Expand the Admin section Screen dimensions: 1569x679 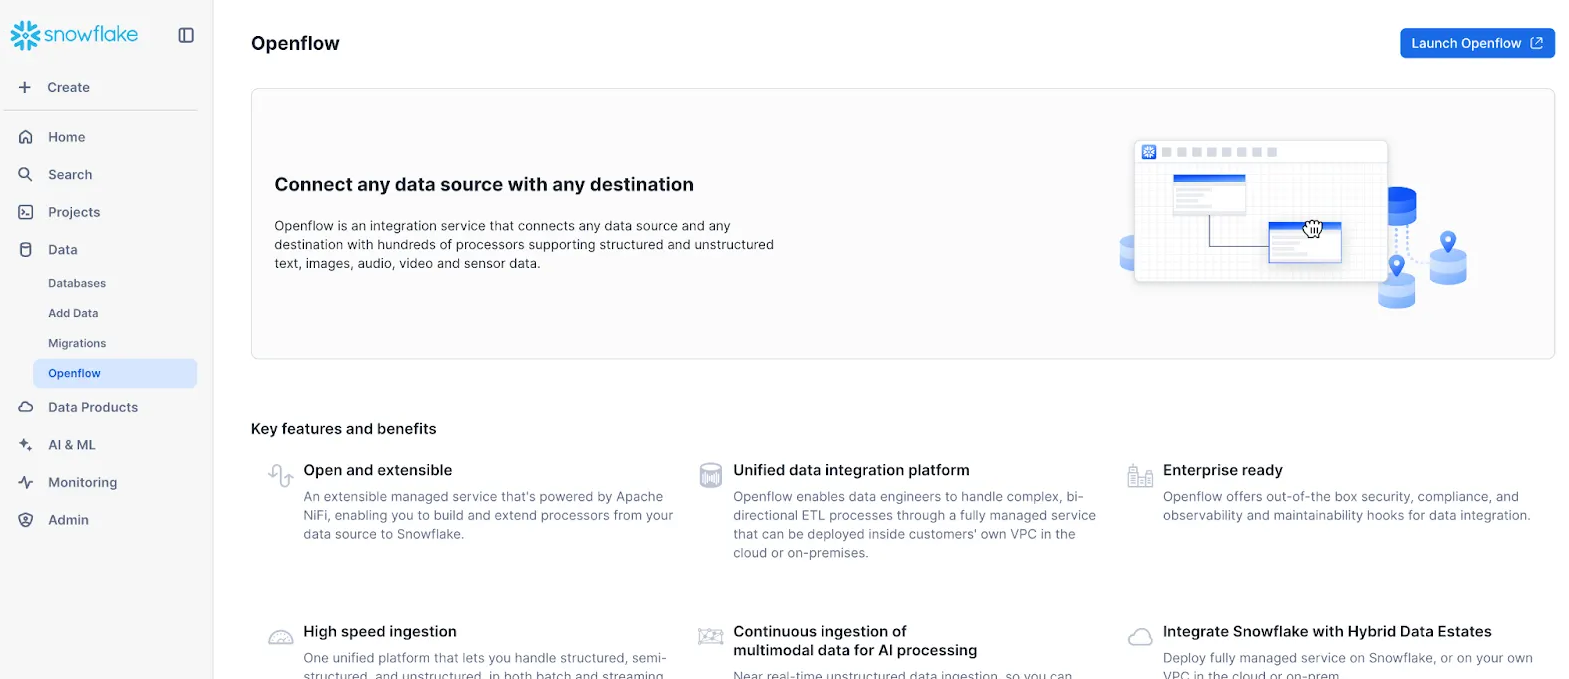click(x=68, y=519)
